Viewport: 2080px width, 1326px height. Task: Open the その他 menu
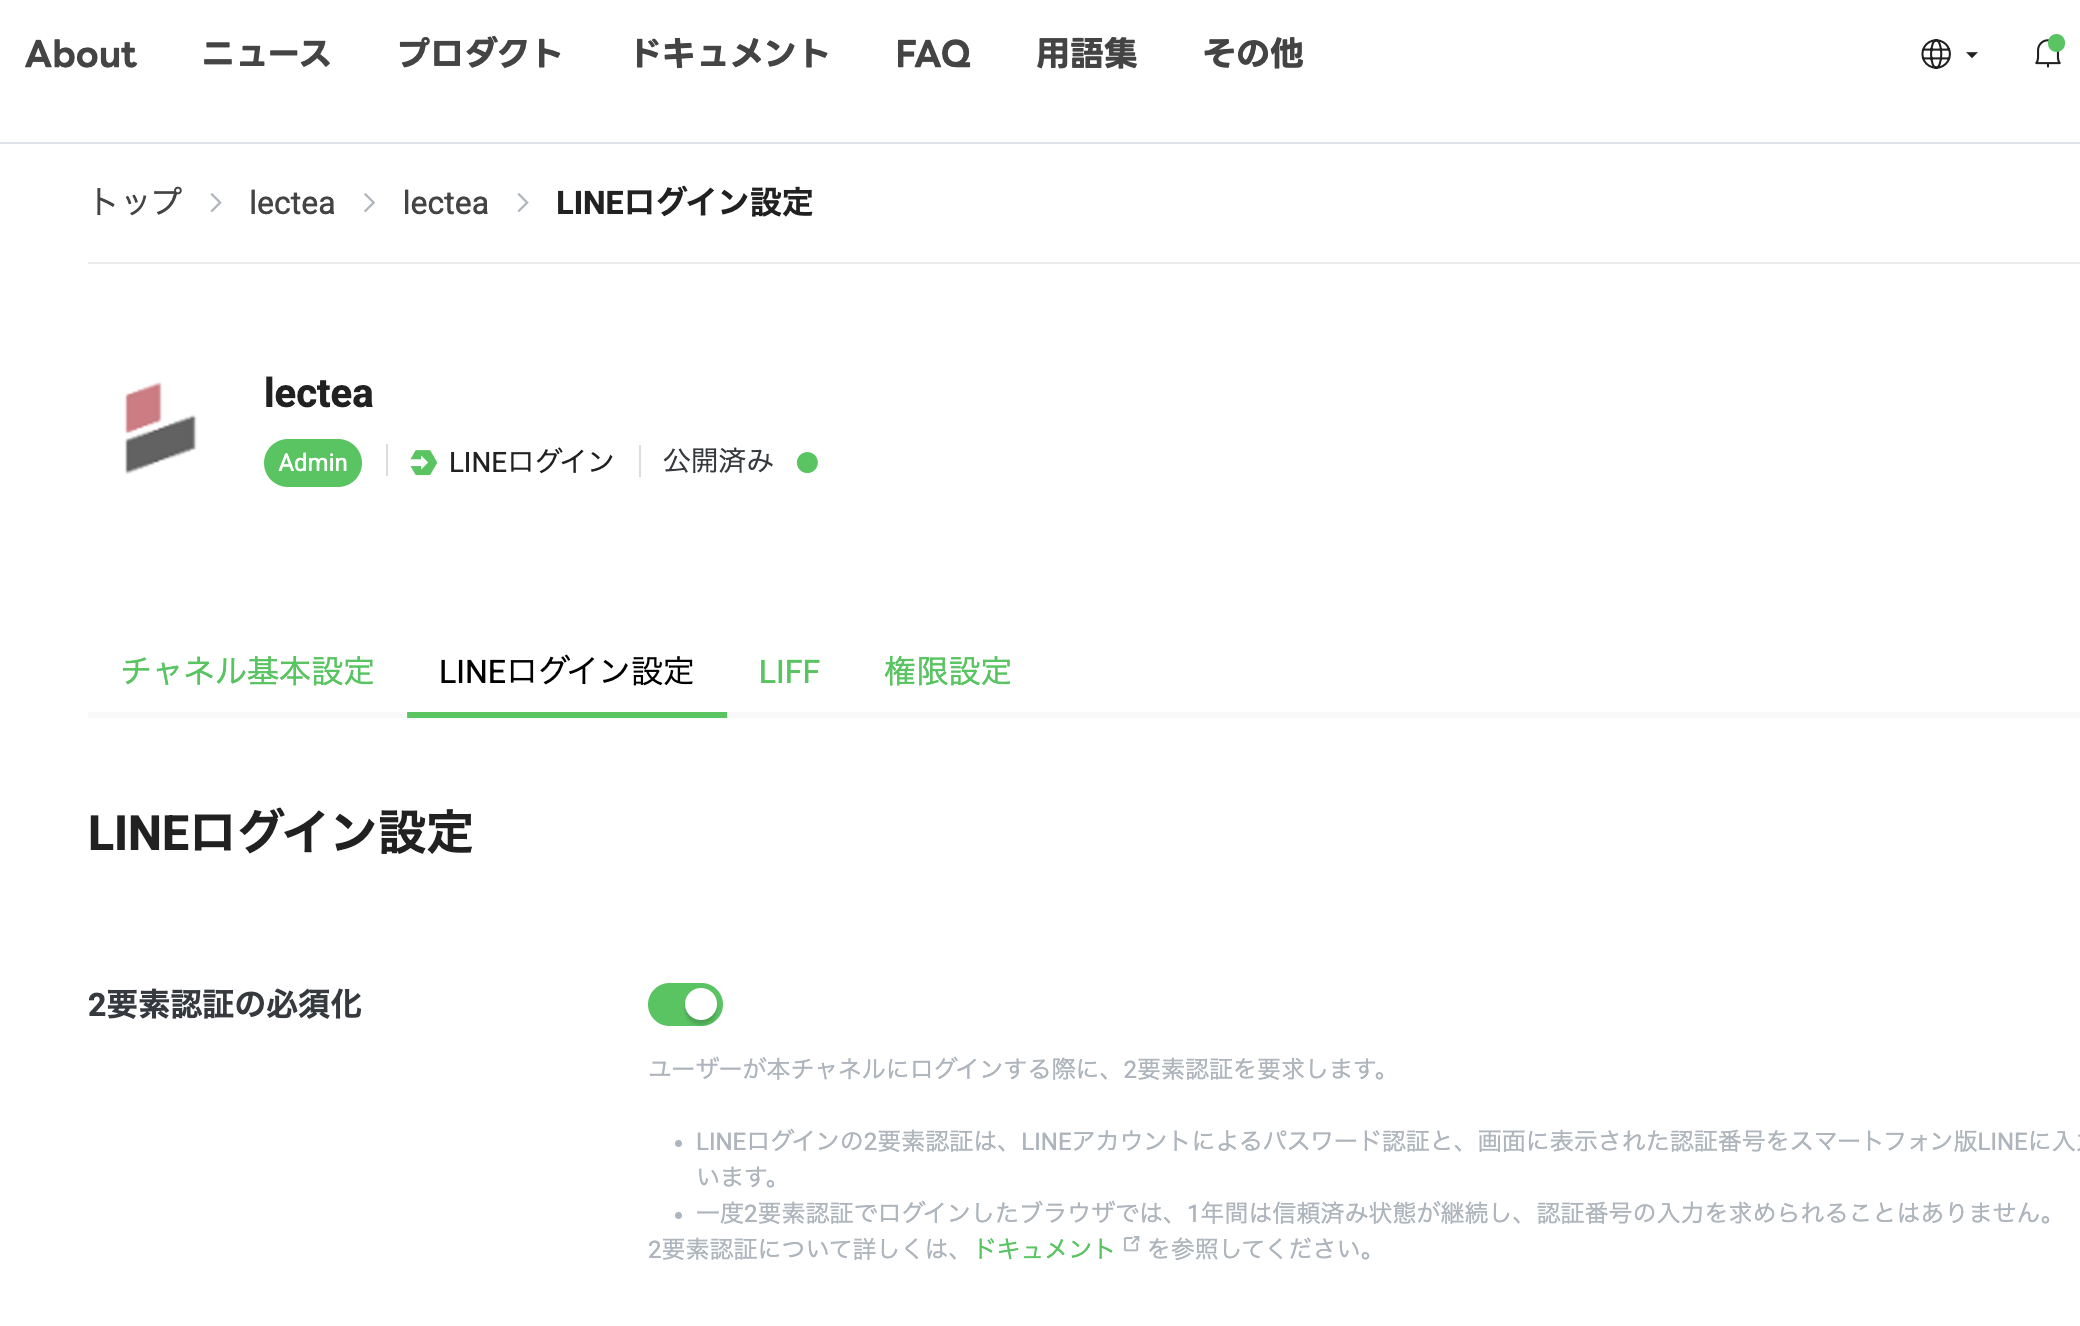click(x=1254, y=54)
